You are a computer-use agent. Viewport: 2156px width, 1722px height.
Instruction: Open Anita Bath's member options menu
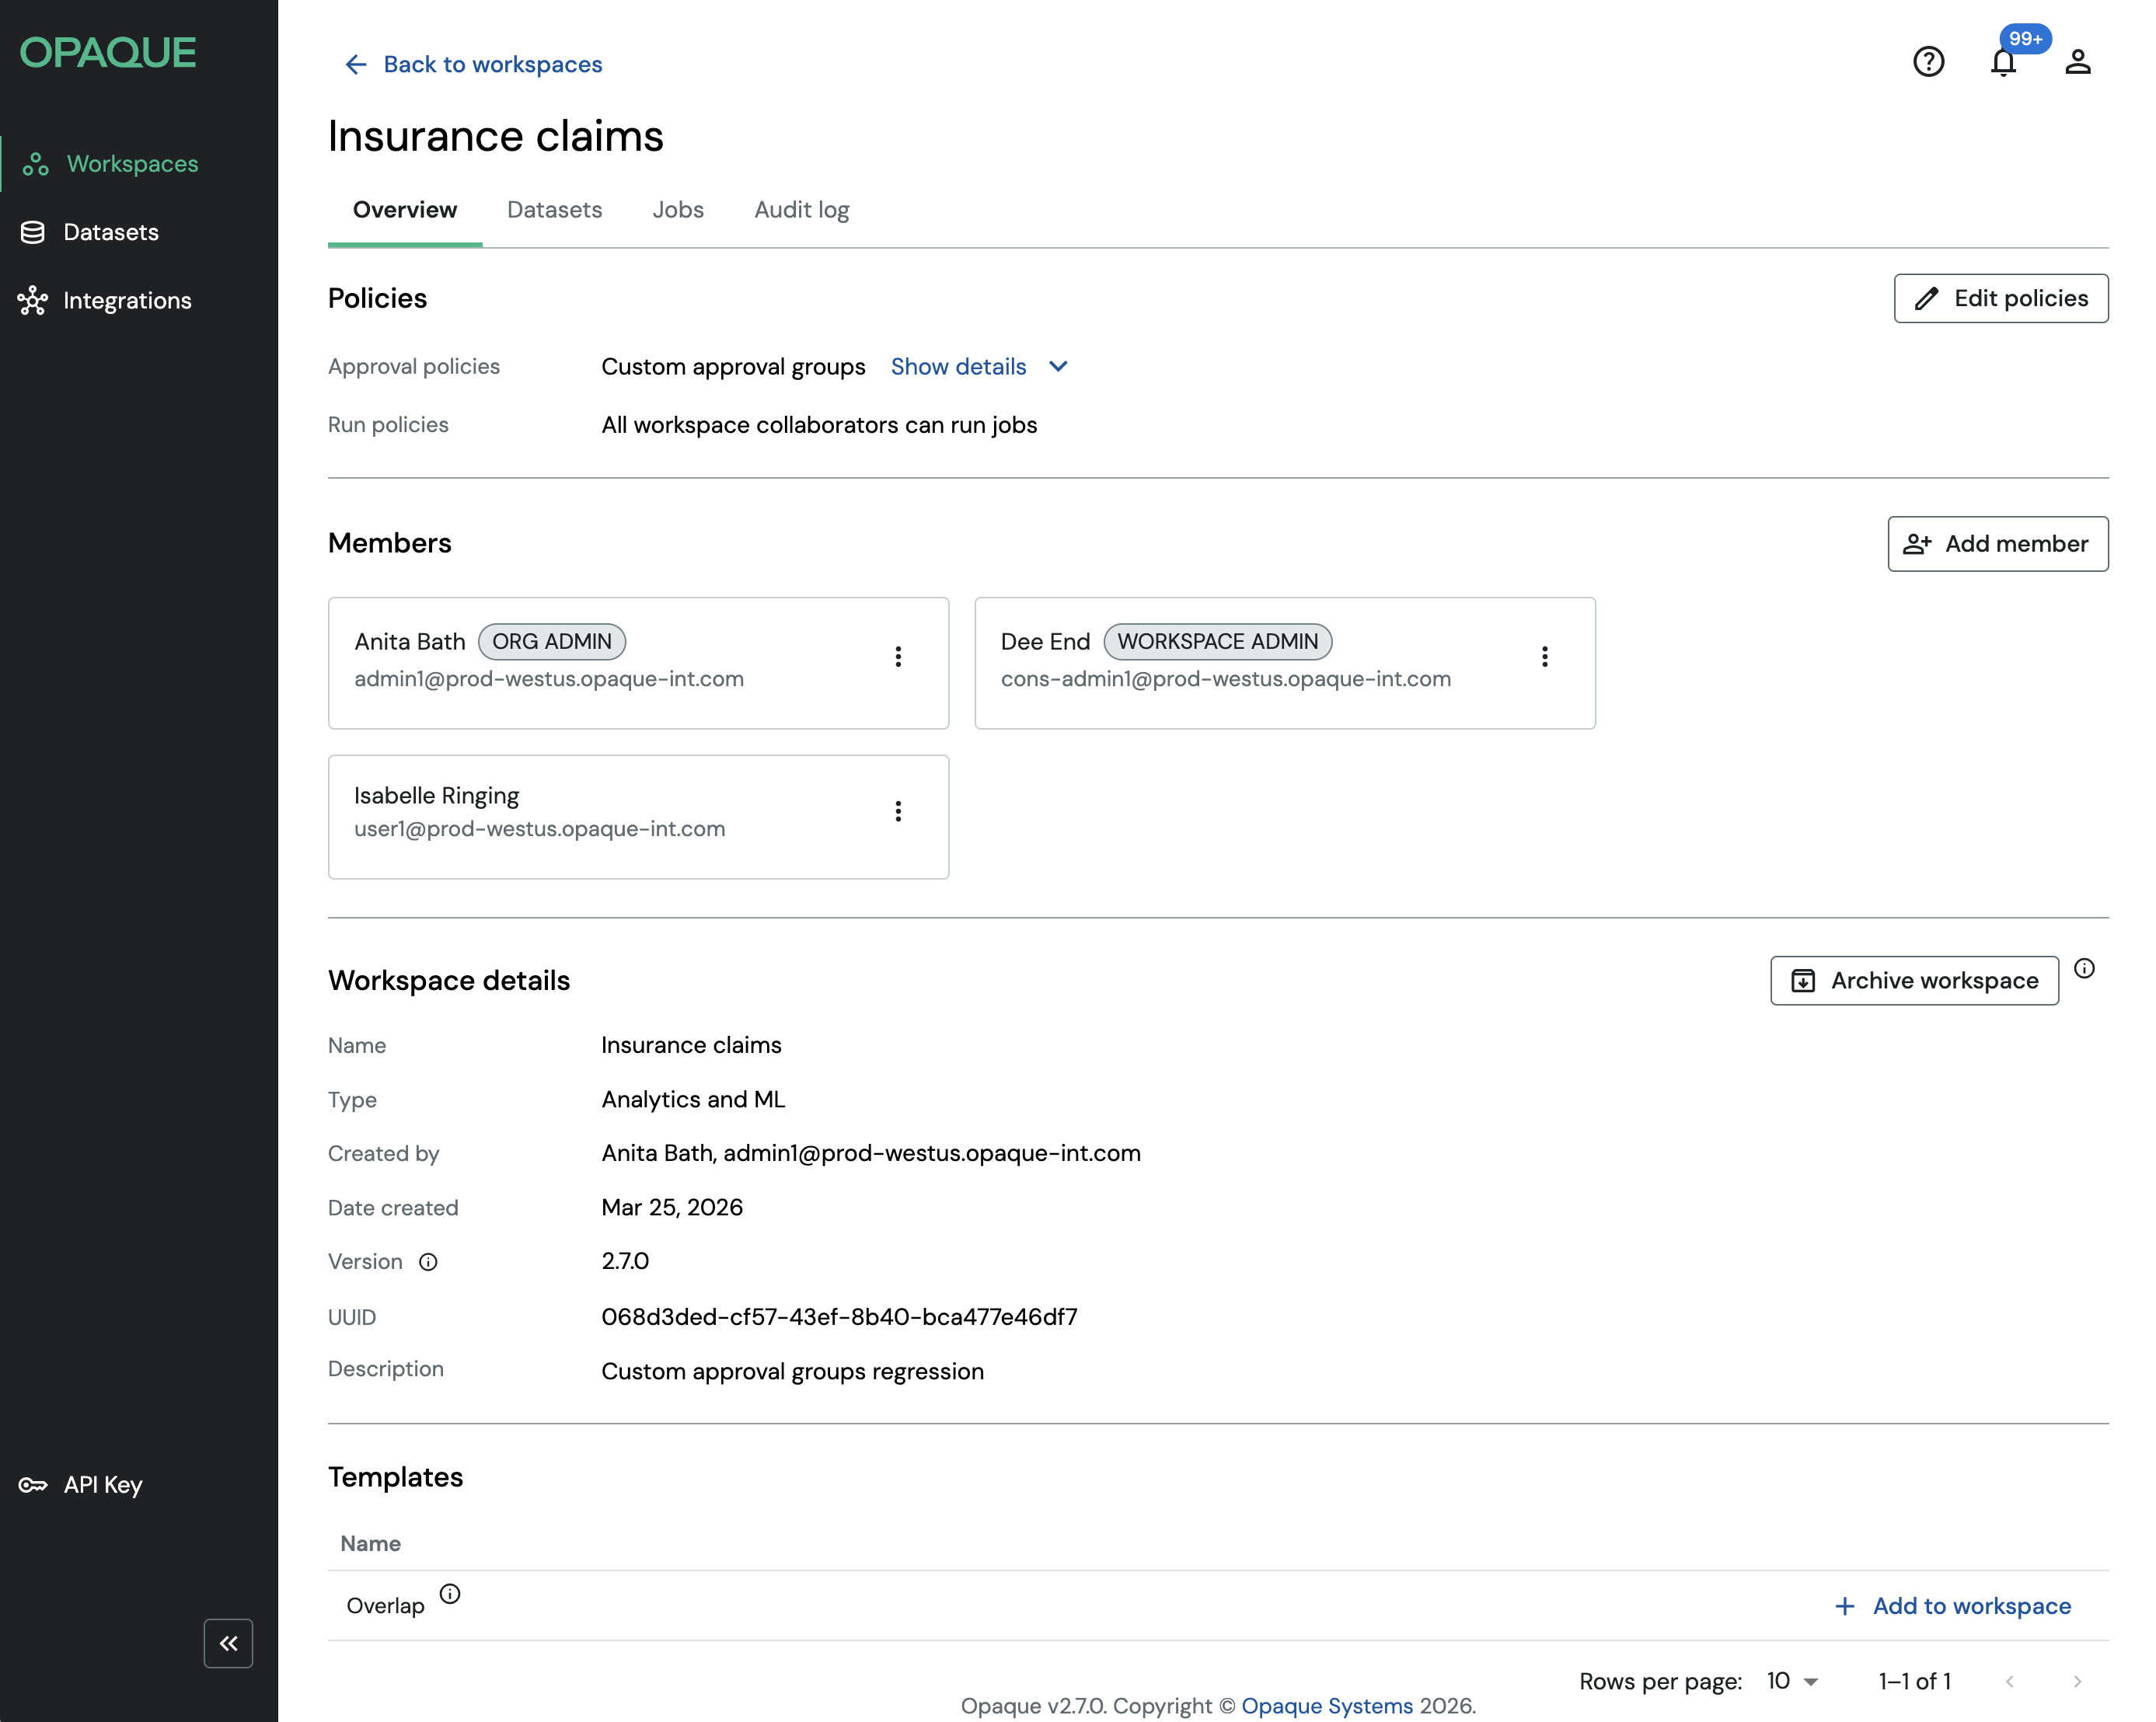(898, 656)
